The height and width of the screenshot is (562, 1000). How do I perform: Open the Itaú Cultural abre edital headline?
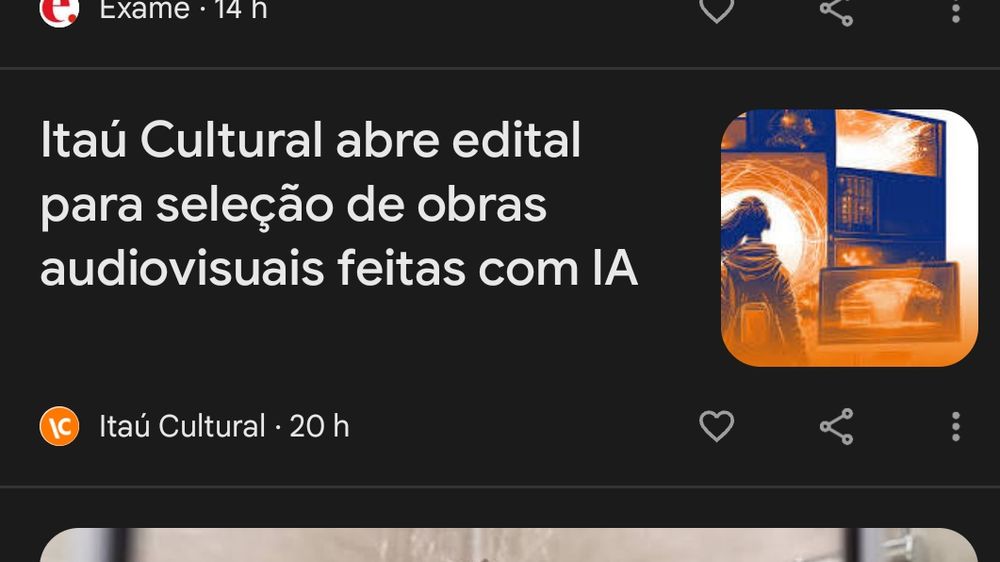click(339, 204)
